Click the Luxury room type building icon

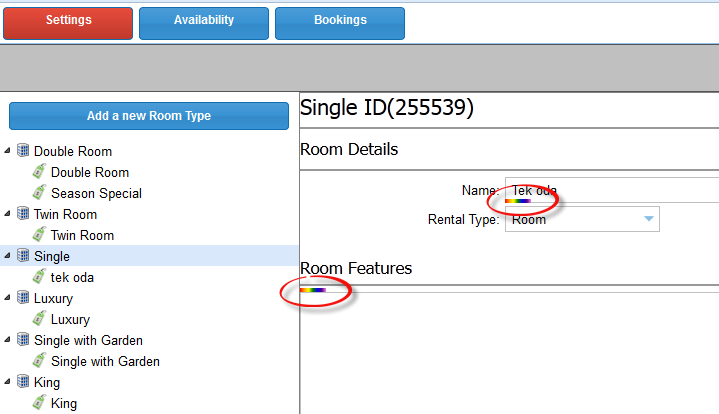click(23, 298)
